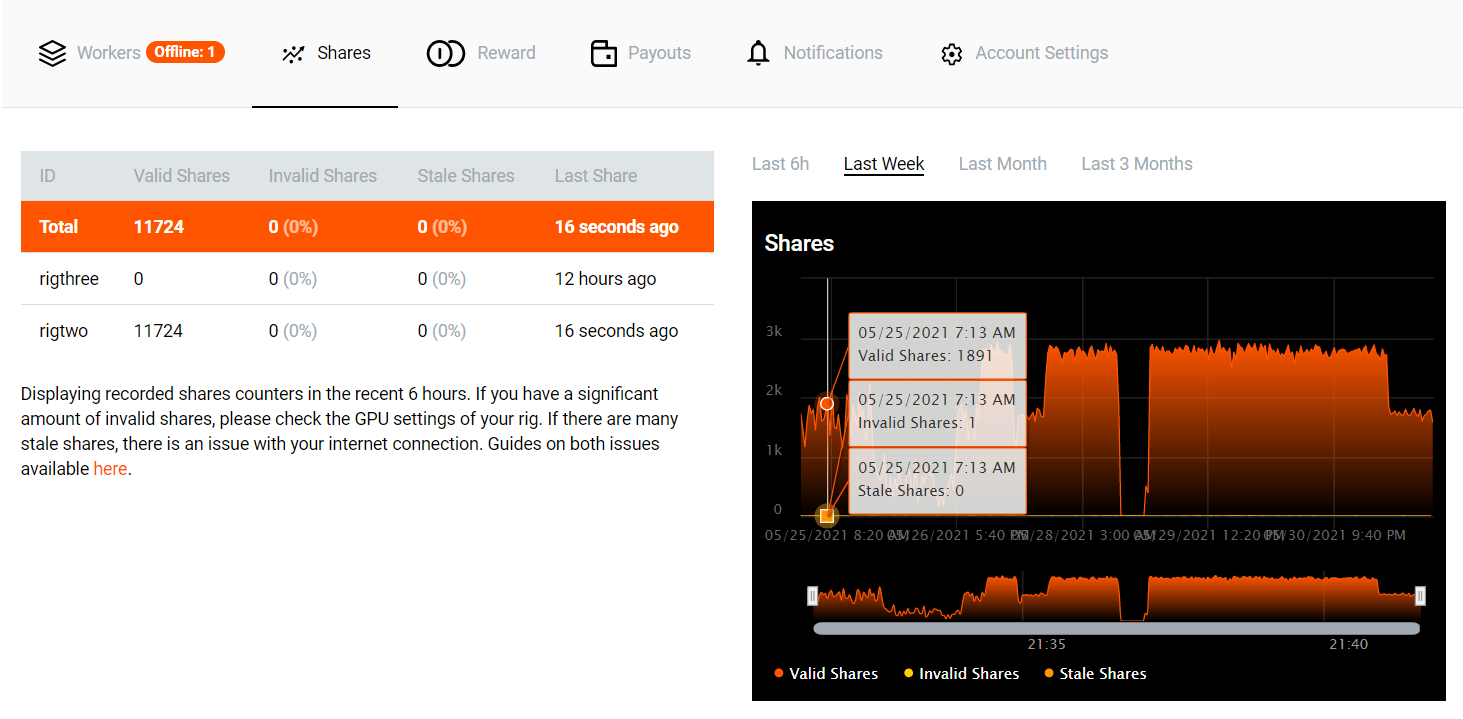The image size is (1463, 719).
Task: Click the Workers layers icon
Action: click(x=52, y=53)
